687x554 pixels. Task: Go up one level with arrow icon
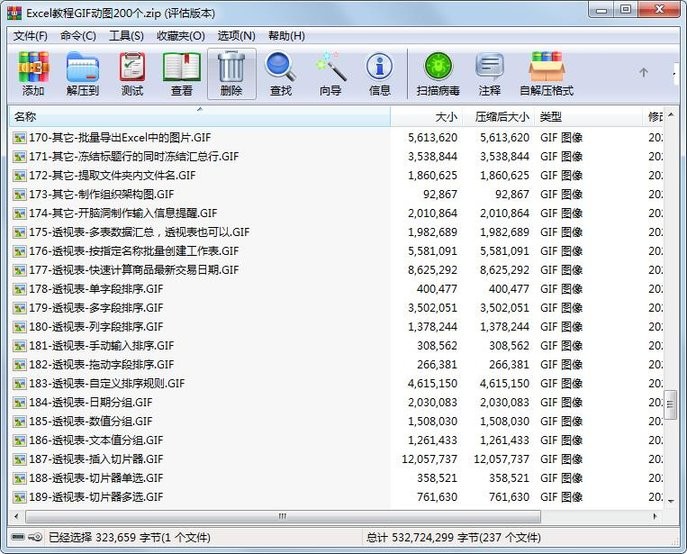643,72
